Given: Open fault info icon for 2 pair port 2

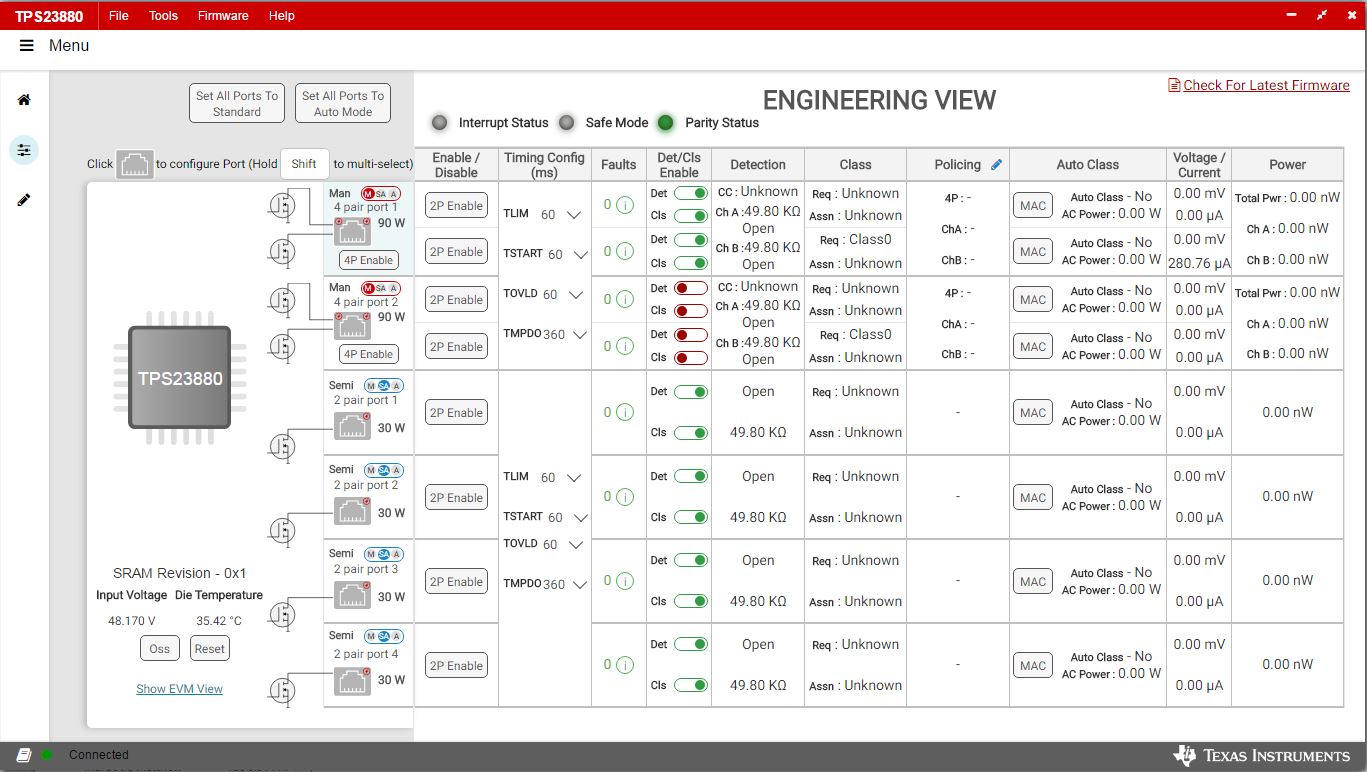Looking at the screenshot, I should pyautogui.click(x=625, y=497).
